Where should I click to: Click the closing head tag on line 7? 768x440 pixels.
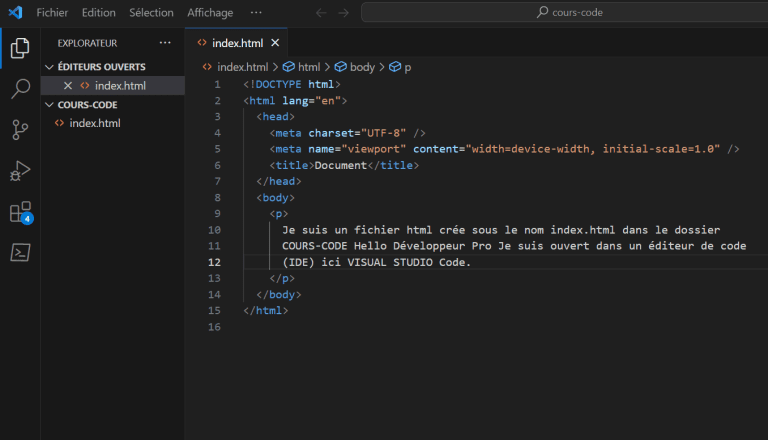pyautogui.click(x=279, y=181)
